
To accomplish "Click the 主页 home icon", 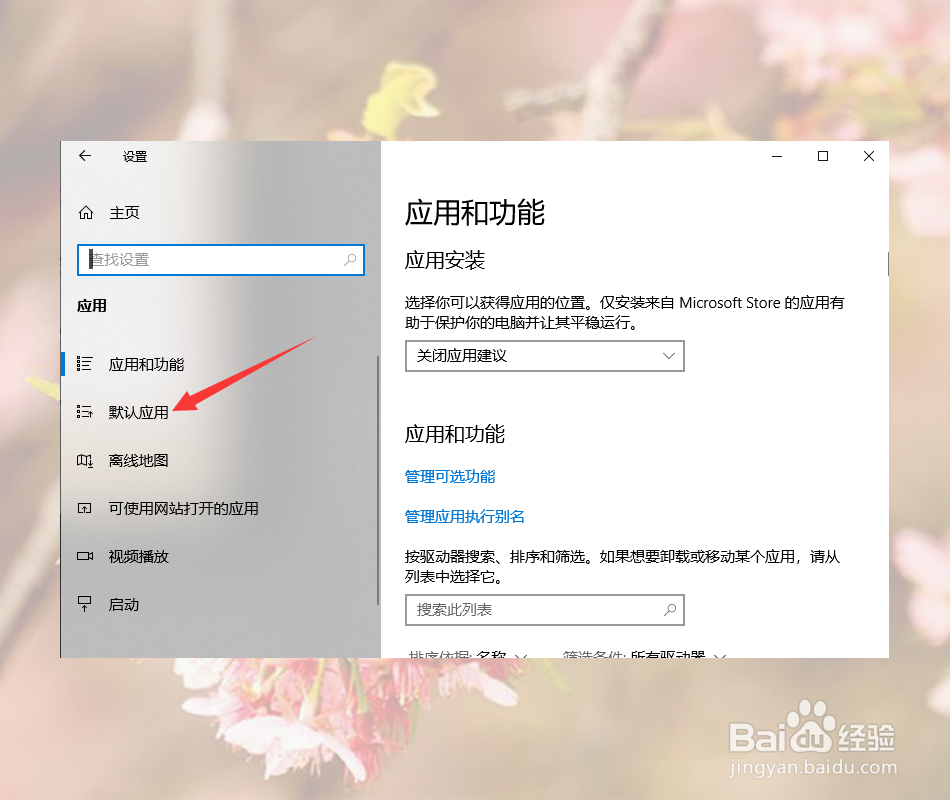I will click(x=85, y=212).
